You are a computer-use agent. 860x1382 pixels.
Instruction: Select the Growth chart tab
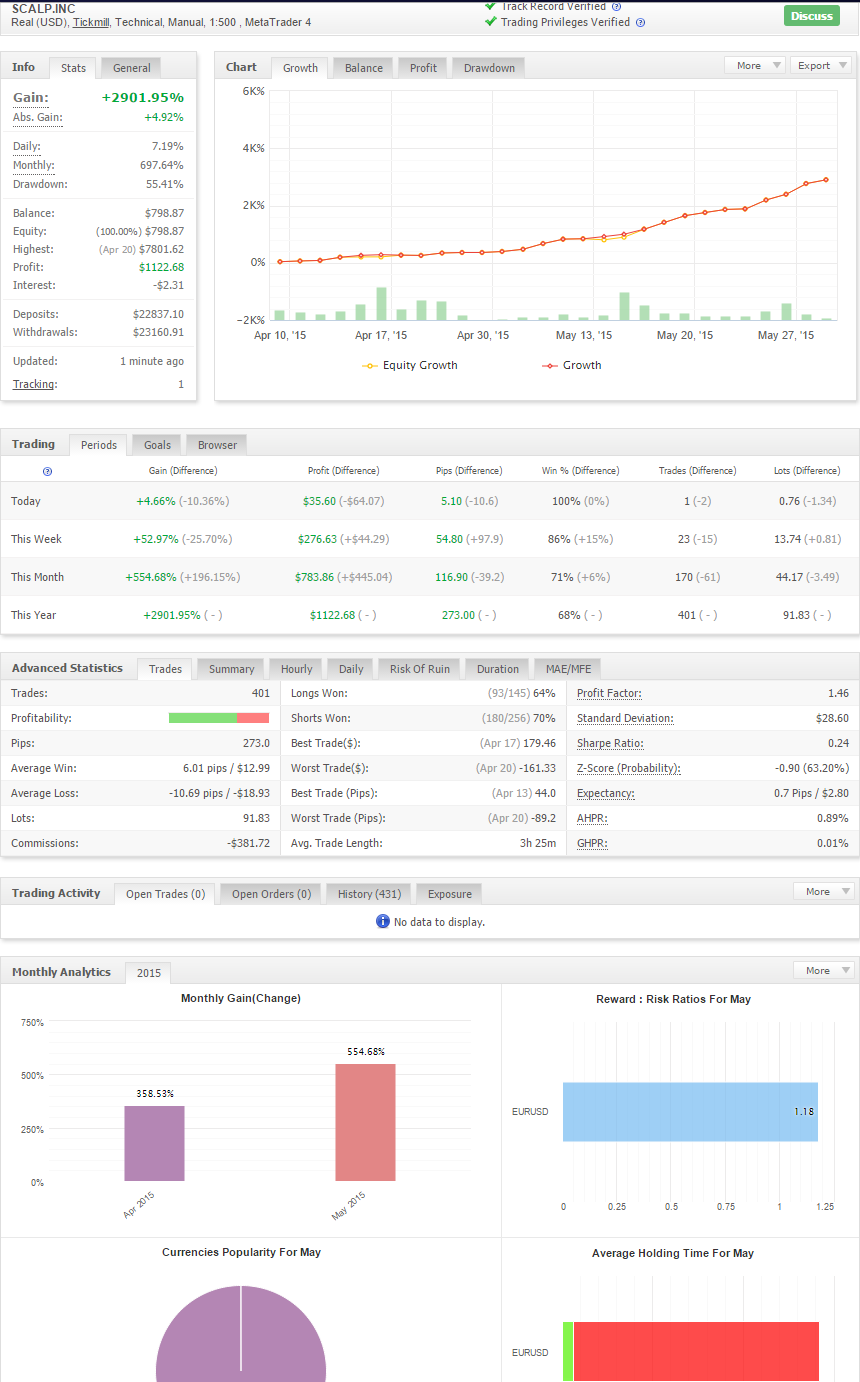300,68
